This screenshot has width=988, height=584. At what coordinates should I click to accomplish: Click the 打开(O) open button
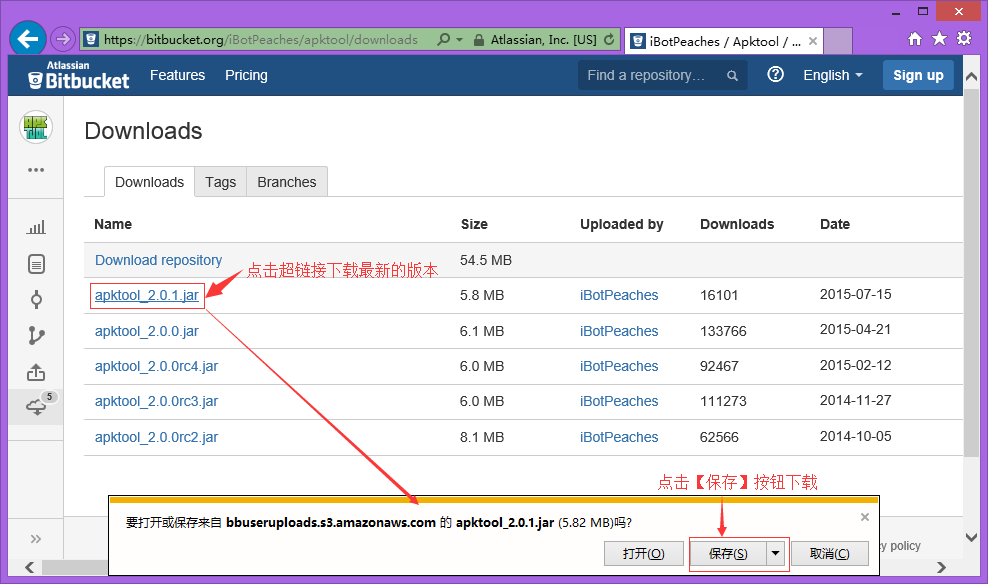pos(643,554)
